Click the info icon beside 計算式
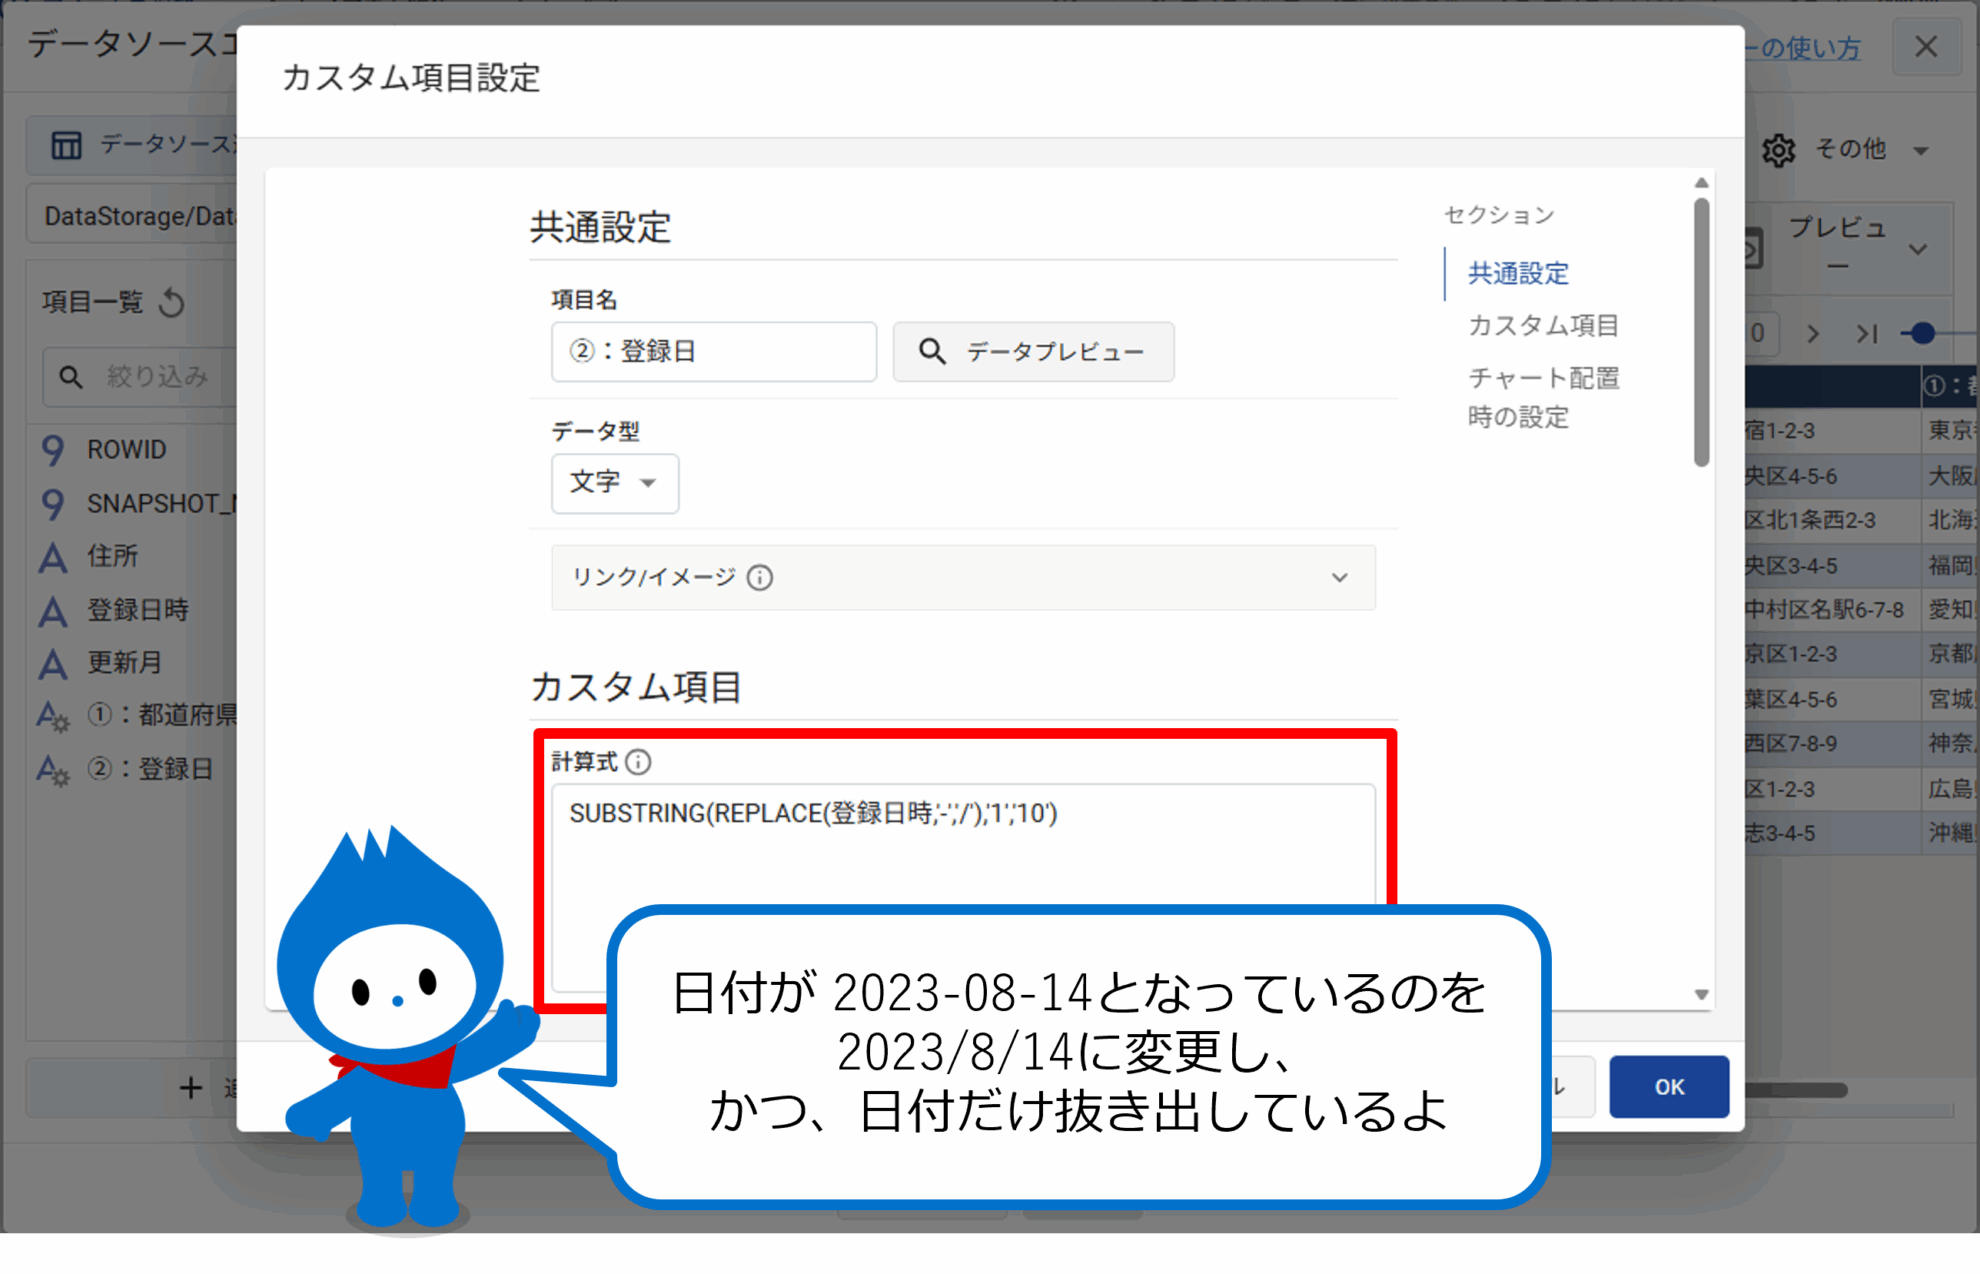This screenshot has width=1980, height=1274. [638, 762]
